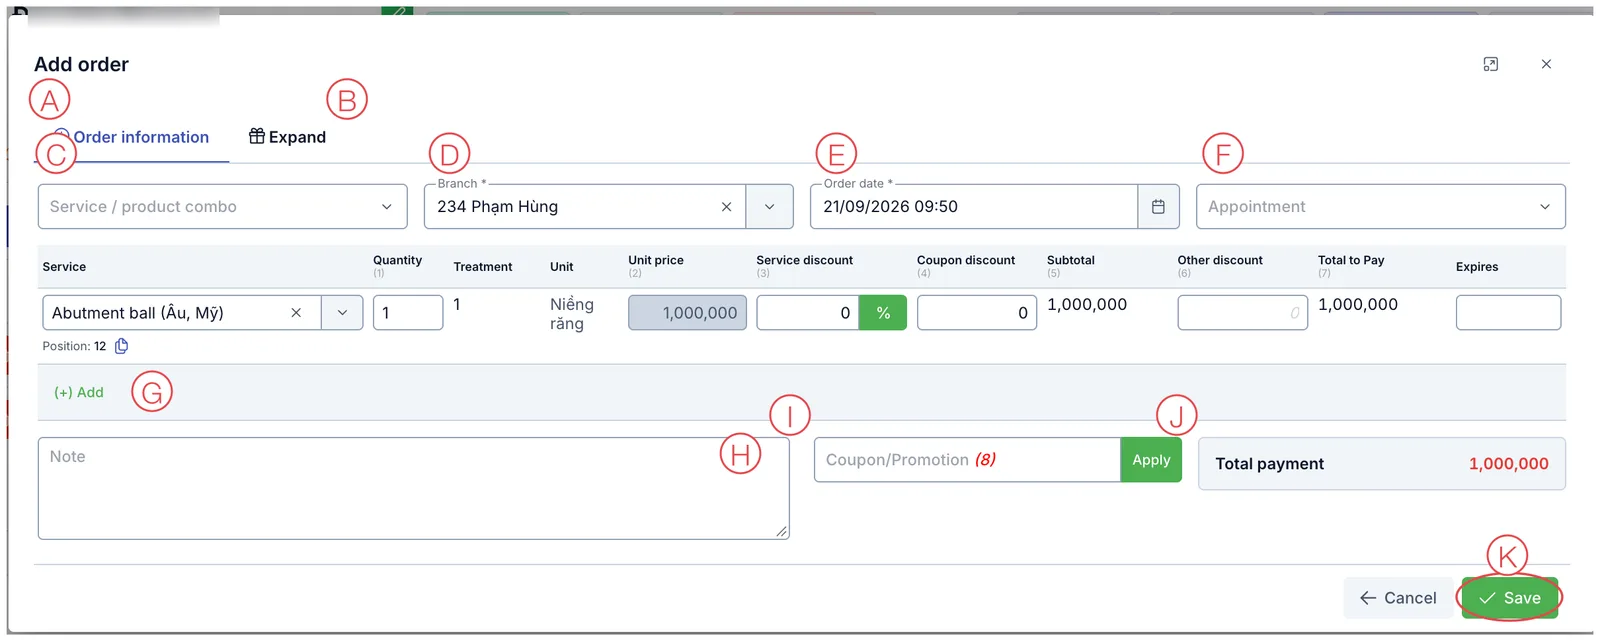Select the Position: 12 label
1600x641 pixels.
tap(74, 346)
